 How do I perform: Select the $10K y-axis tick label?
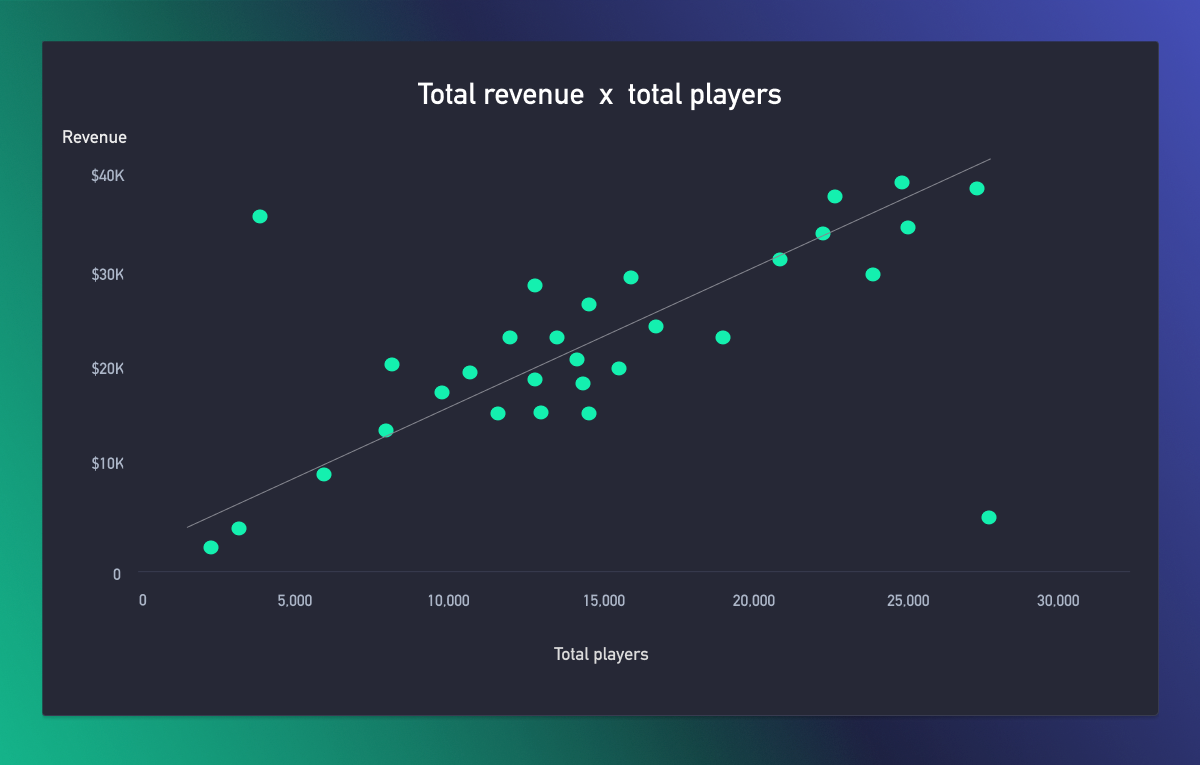(107, 464)
